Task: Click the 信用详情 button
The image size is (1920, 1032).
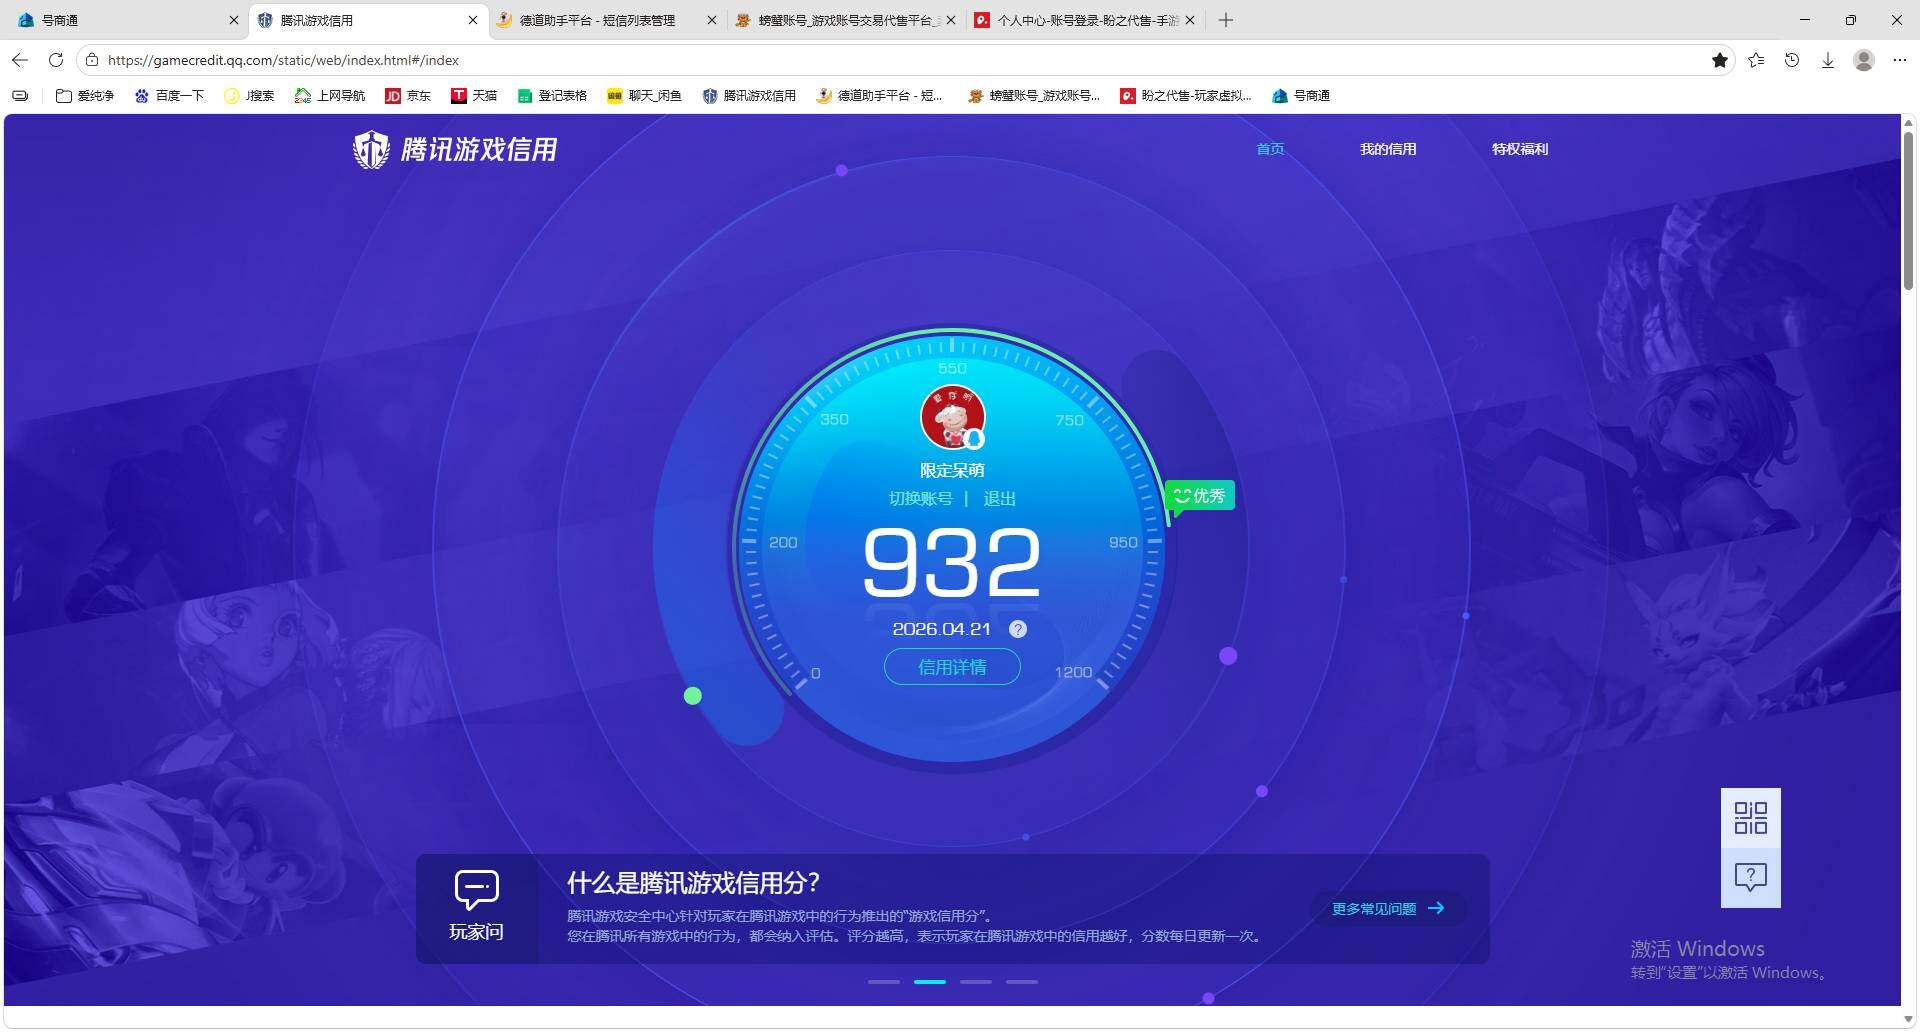Action: click(x=952, y=667)
